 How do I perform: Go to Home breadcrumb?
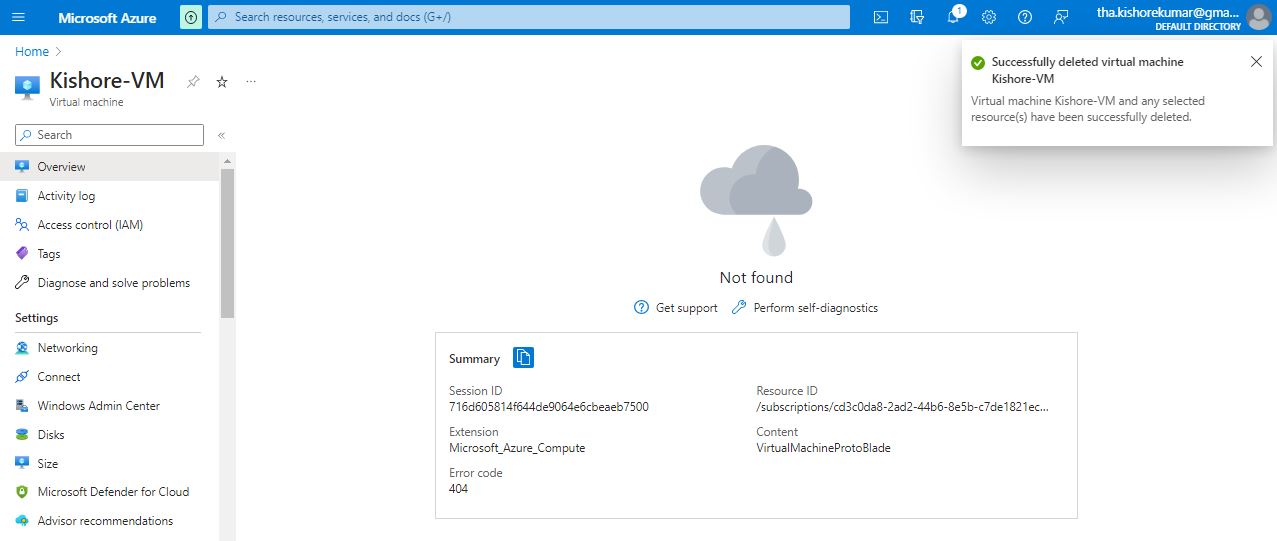[32, 51]
